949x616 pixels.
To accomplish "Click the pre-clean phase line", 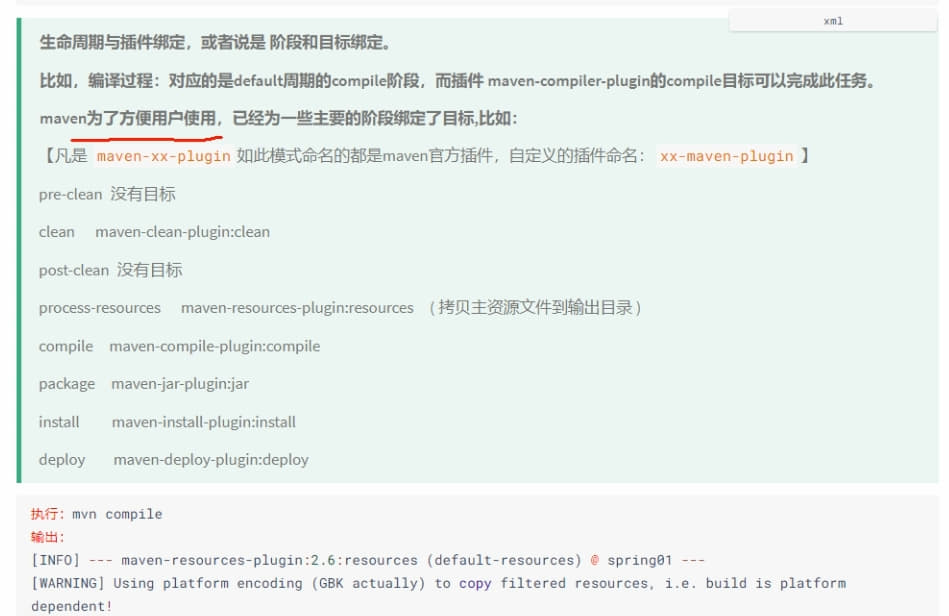I will [107, 194].
